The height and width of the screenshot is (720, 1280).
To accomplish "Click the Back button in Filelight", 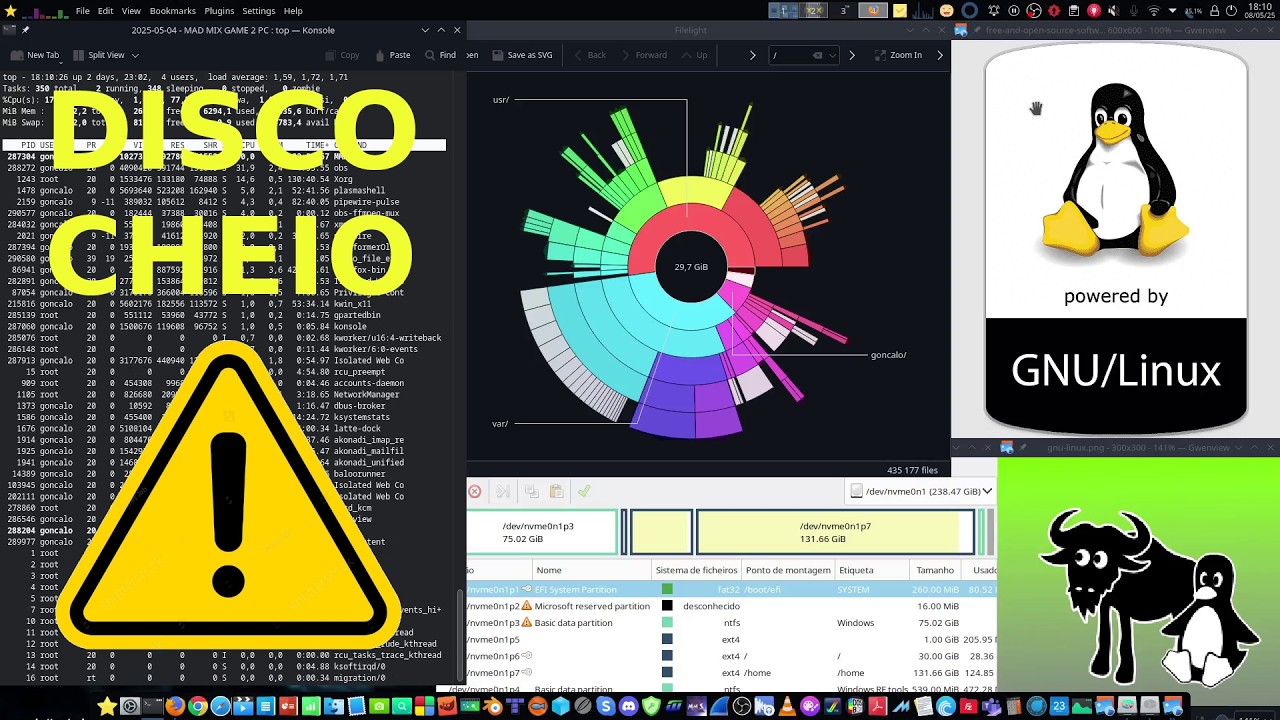I will [x=589, y=55].
